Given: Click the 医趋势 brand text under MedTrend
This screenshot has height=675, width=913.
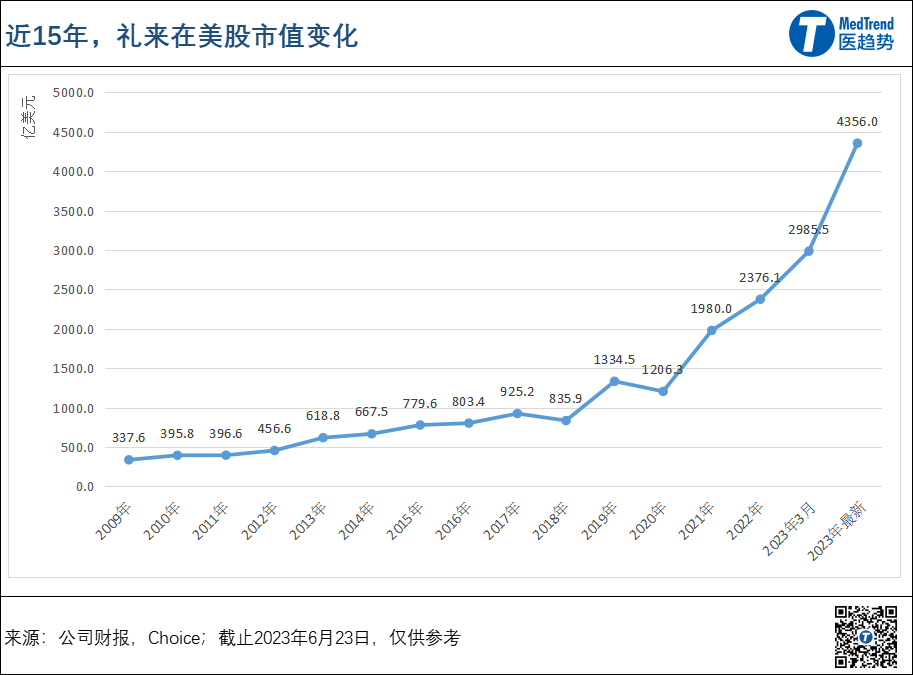Looking at the screenshot, I should pyautogui.click(x=866, y=43).
